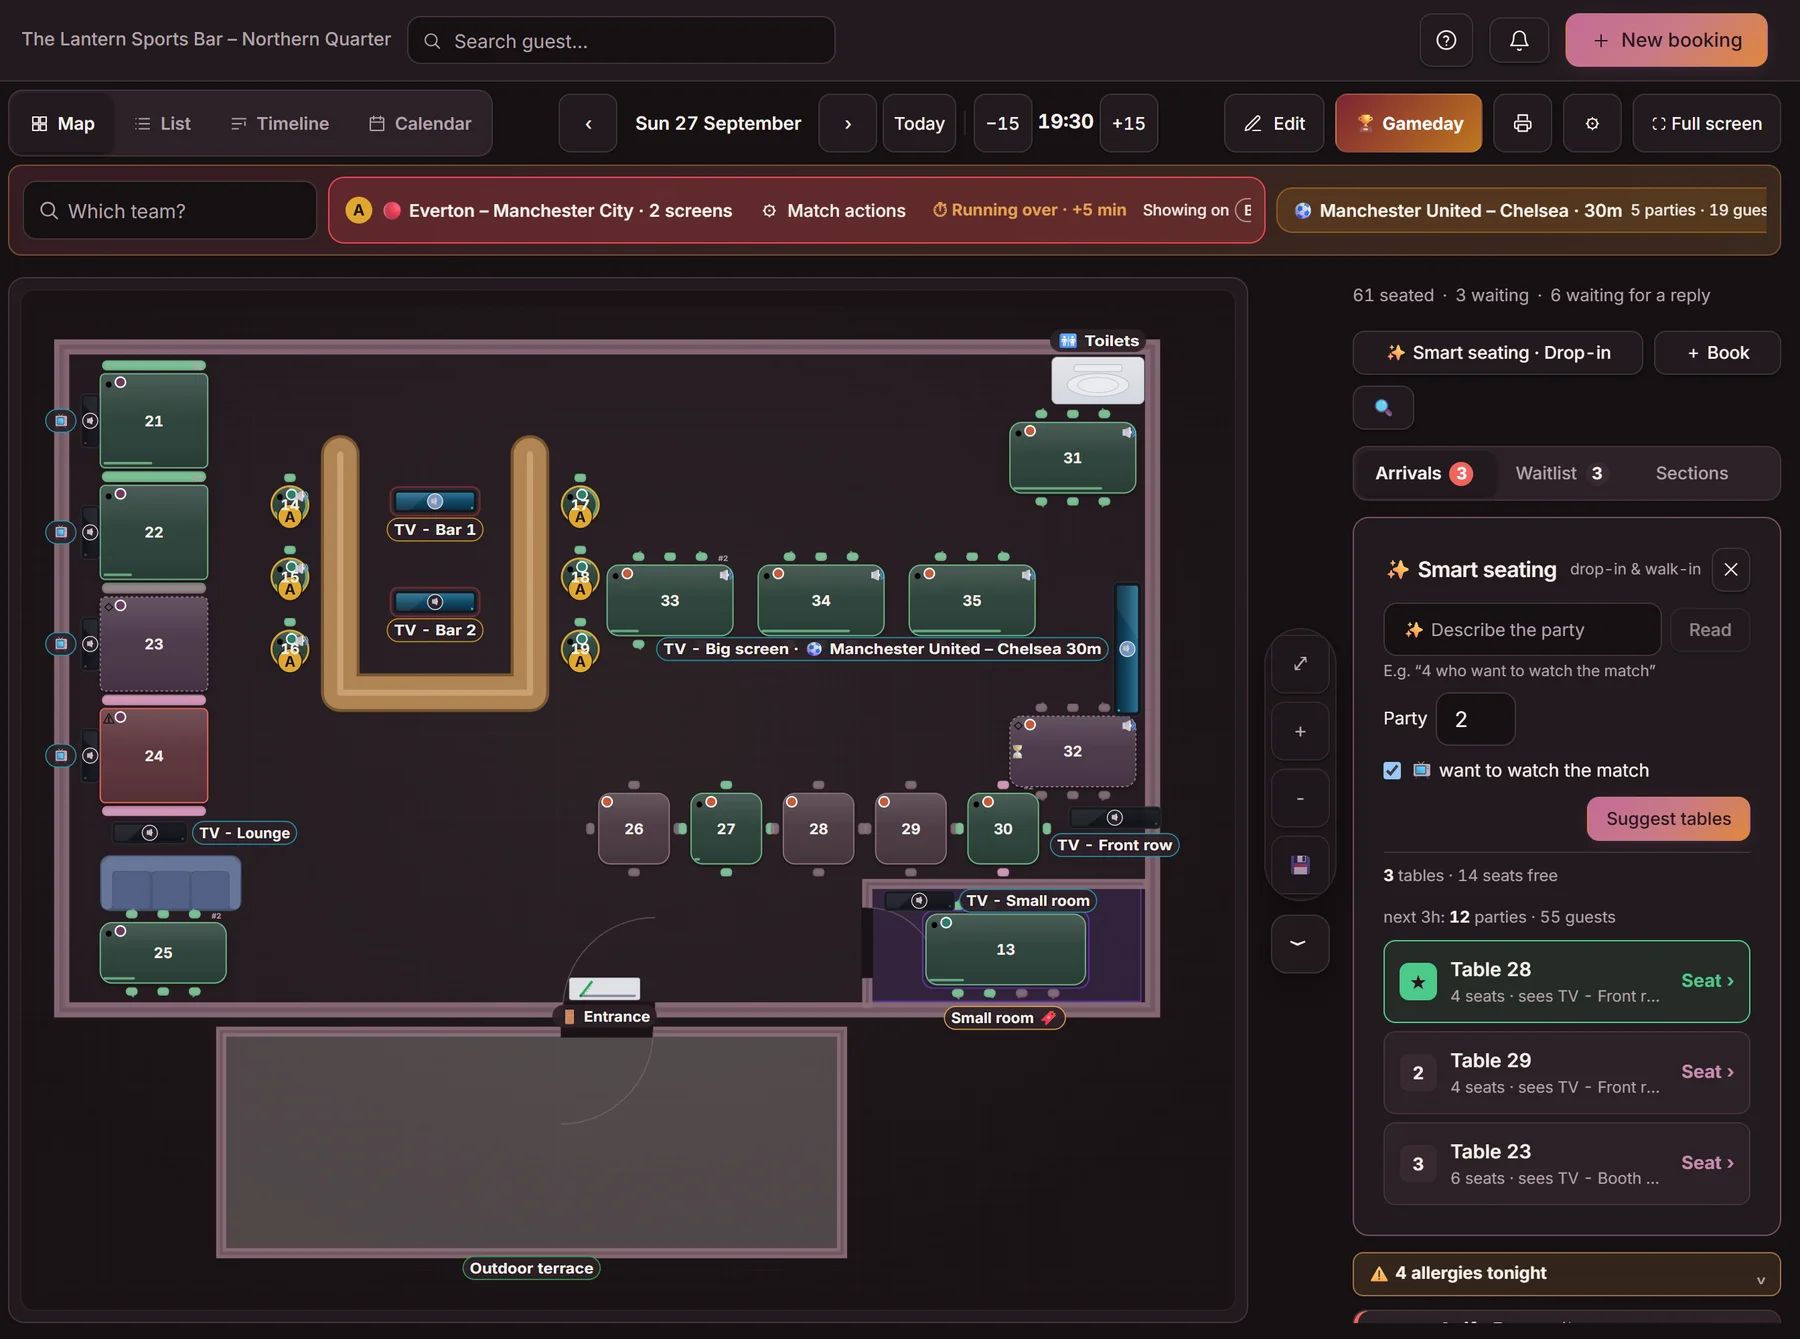Click Suggest tables button
This screenshot has width=1800, height=1339.
(1668, 818)
